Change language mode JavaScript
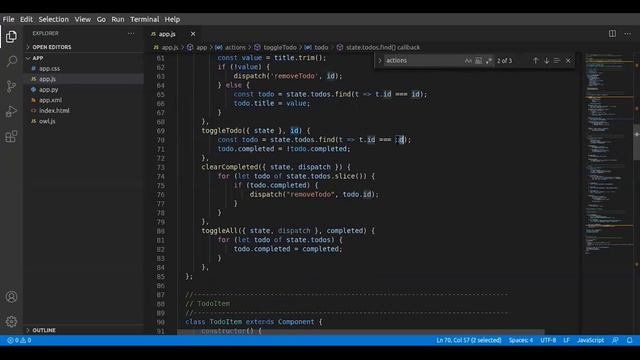This screenshot has height=360, width=640. pos(590,340)
